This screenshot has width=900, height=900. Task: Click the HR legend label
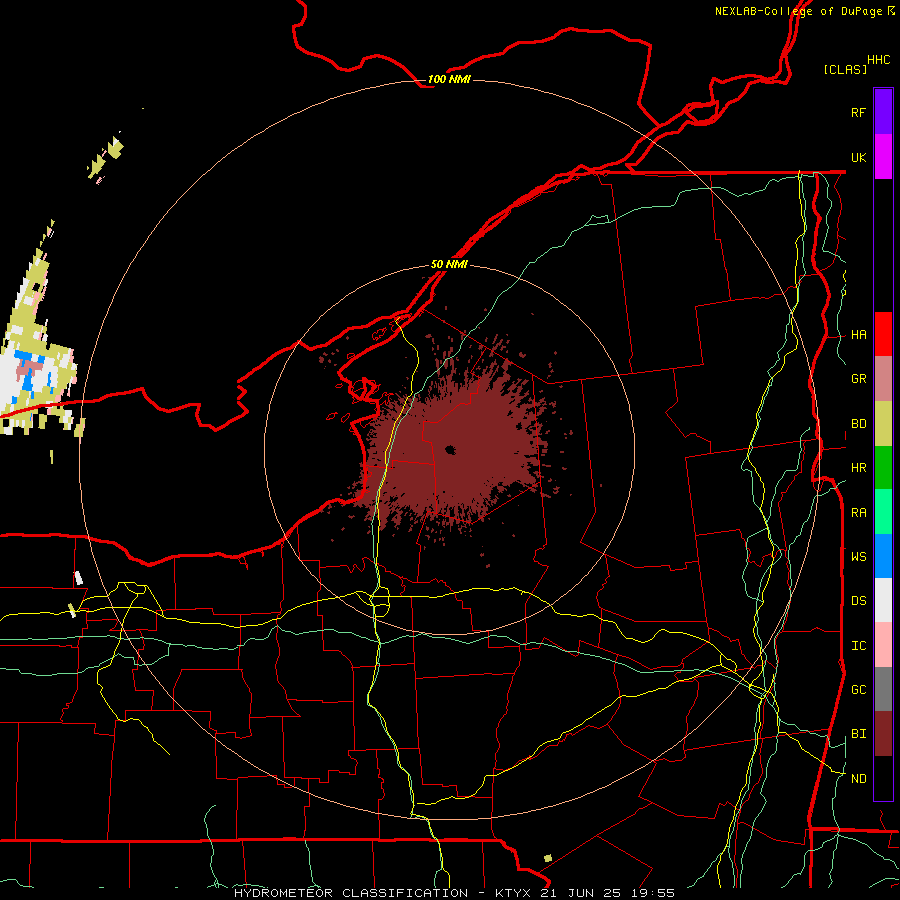point(858,468)
